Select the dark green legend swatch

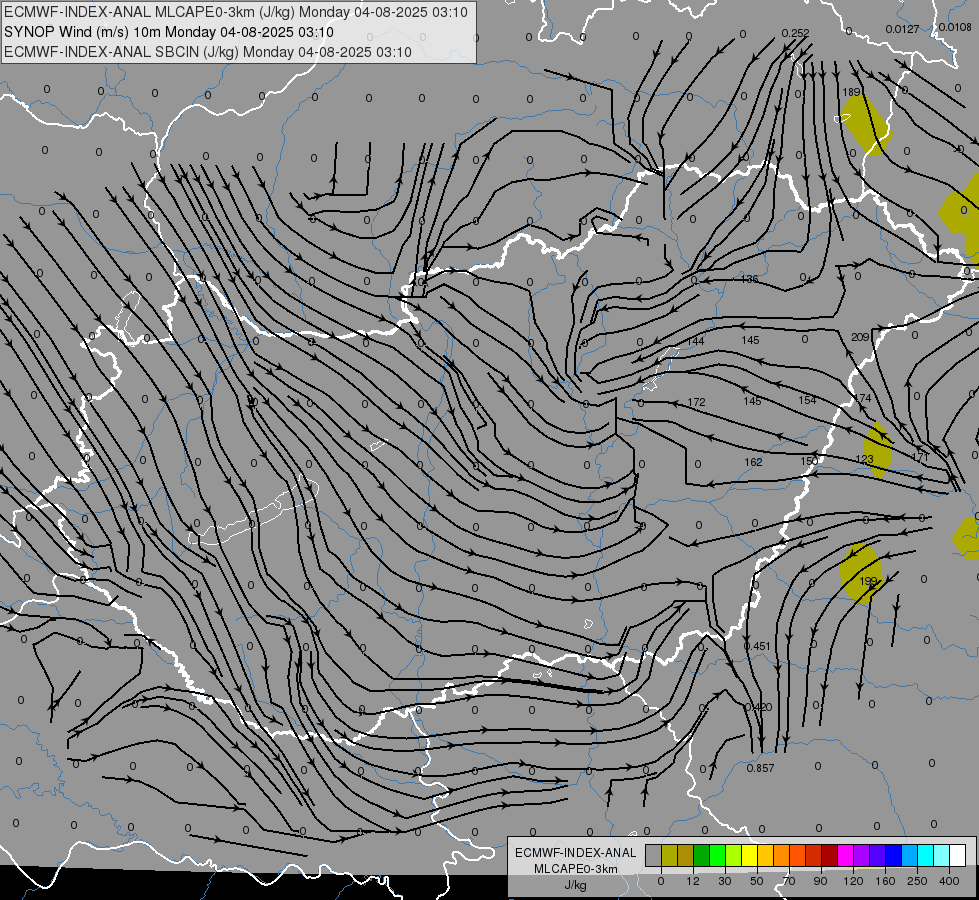coord(701,855)
